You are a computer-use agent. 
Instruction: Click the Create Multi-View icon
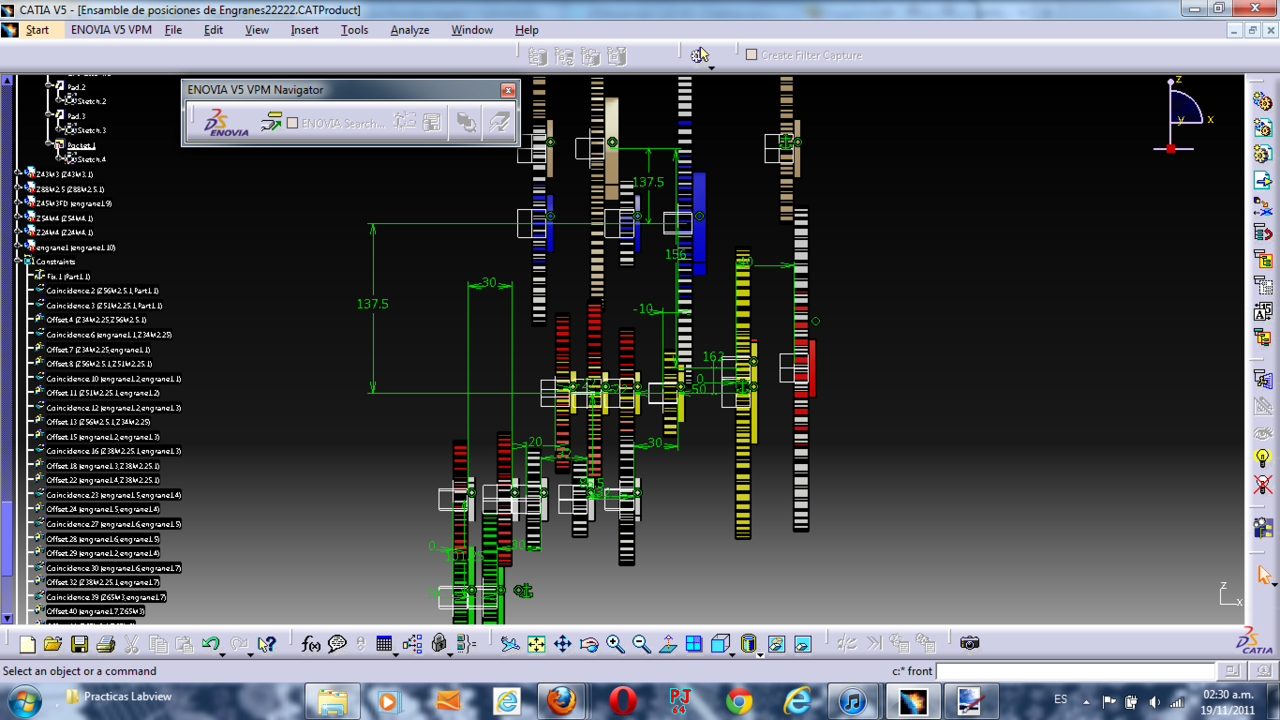click(x=693, y=645)
